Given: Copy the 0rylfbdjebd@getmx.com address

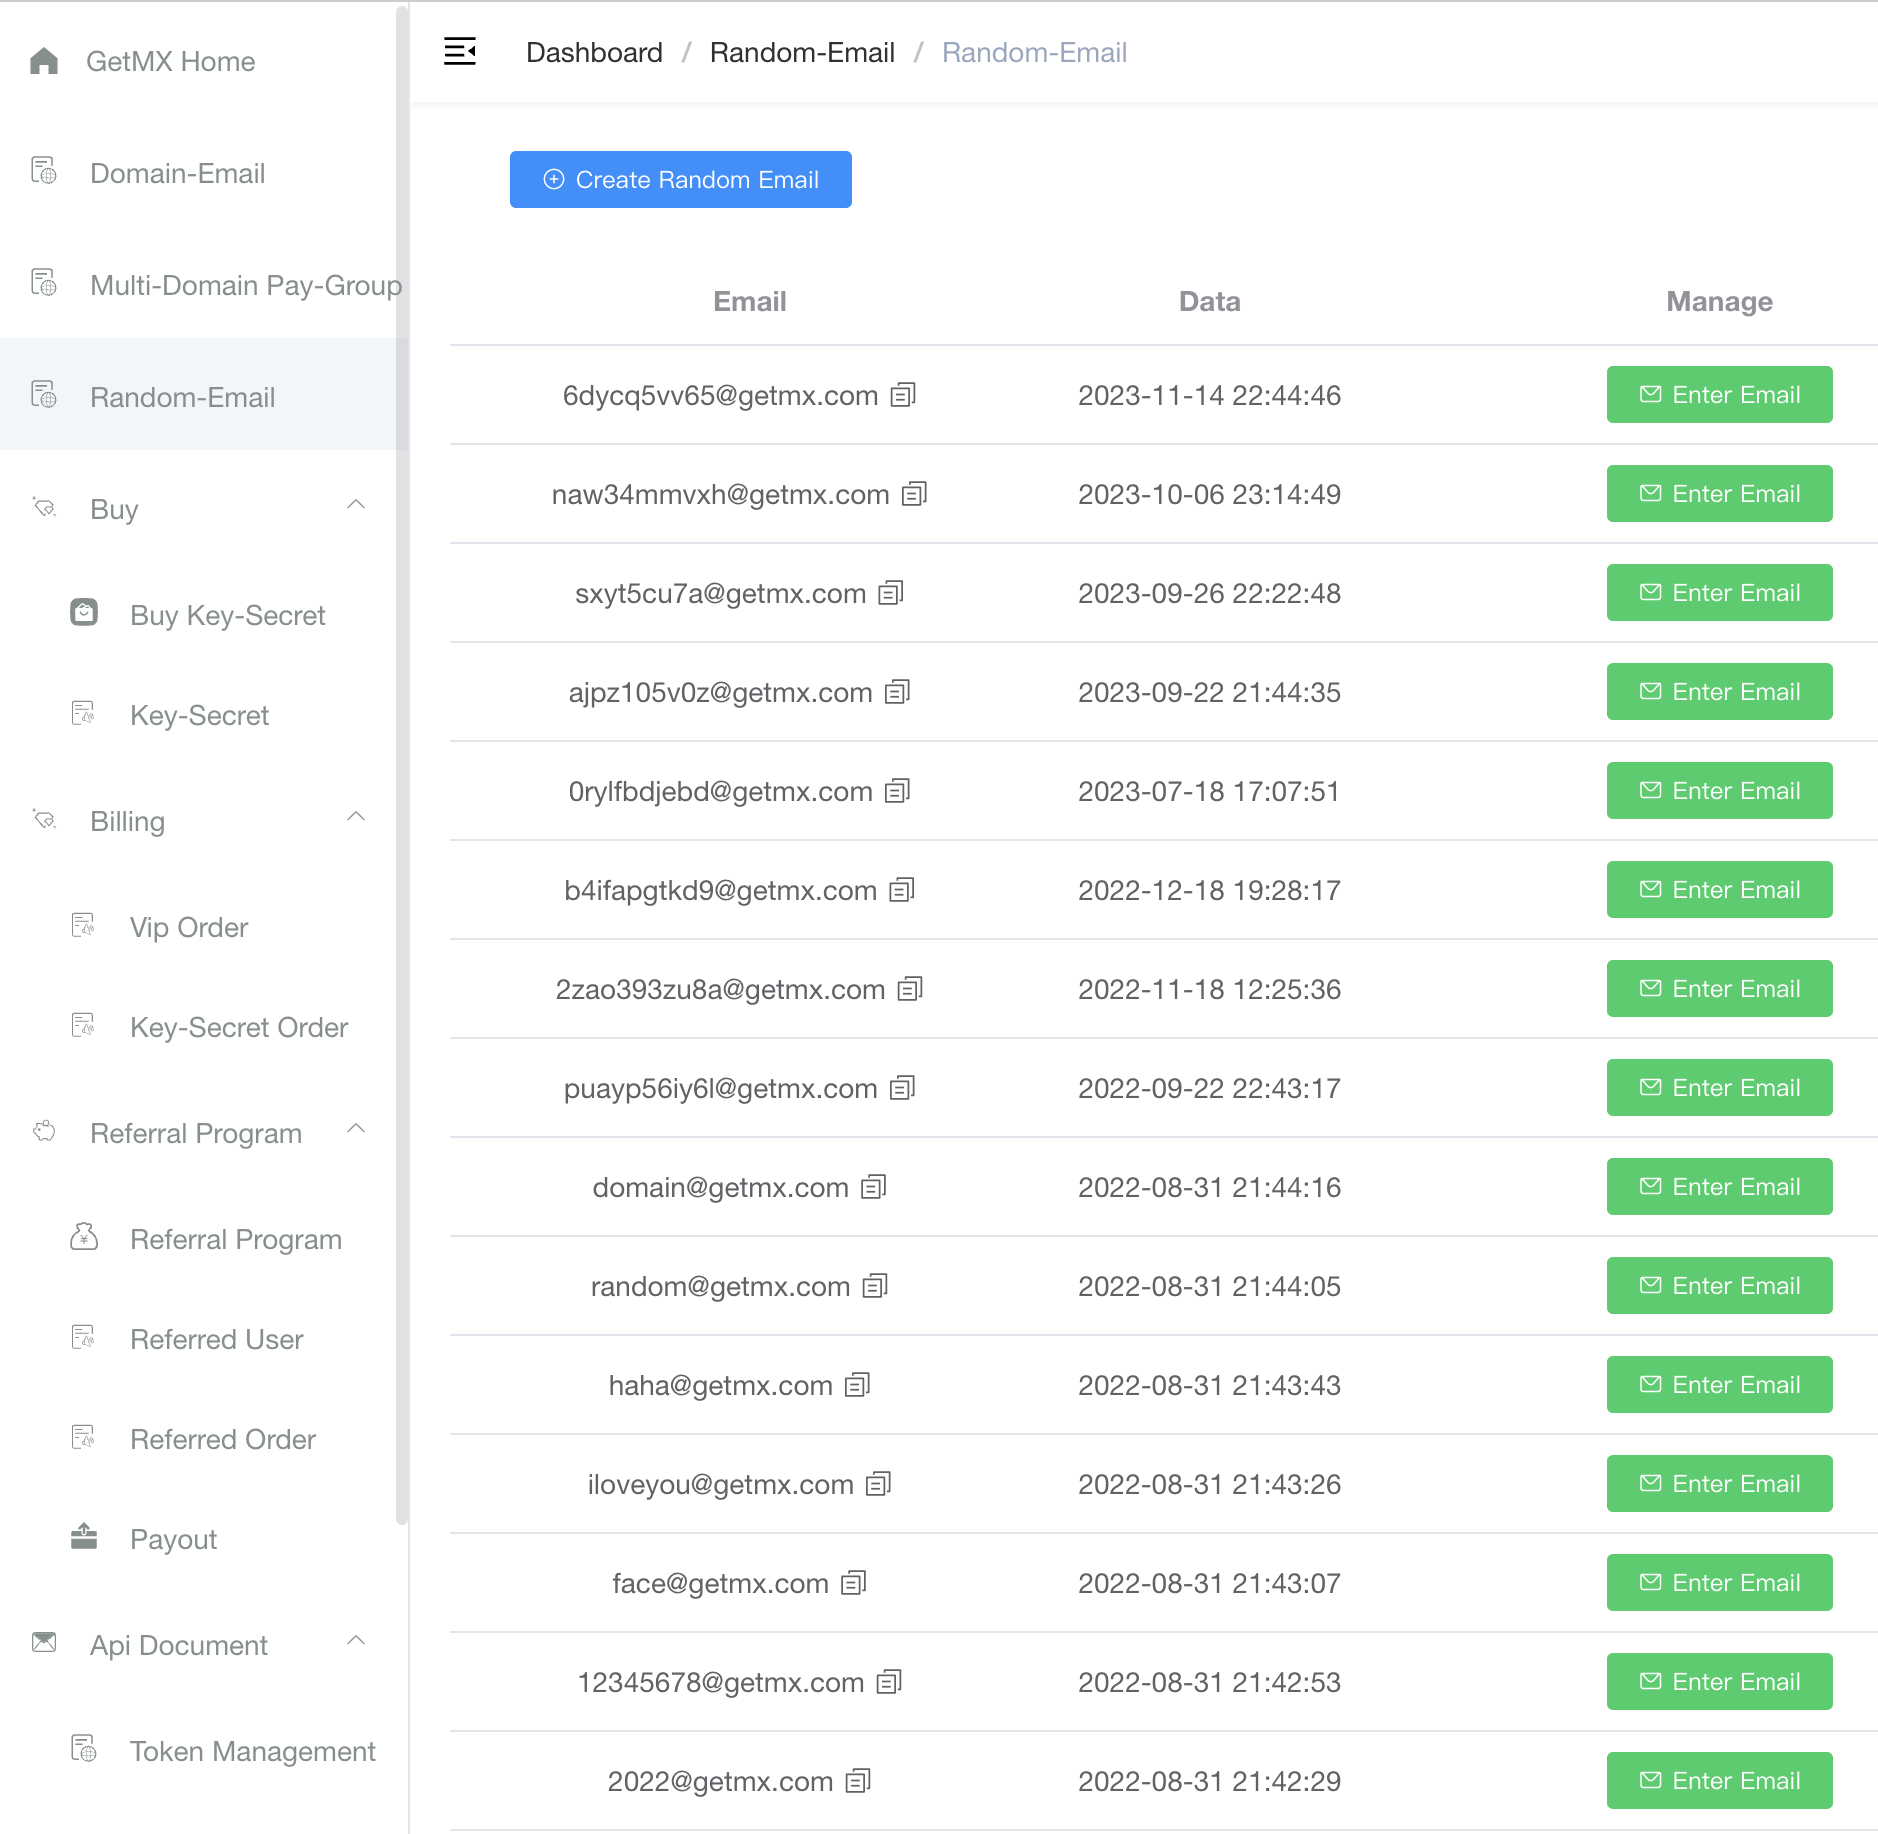Looking at the screenshot, I should coord(897,791).
